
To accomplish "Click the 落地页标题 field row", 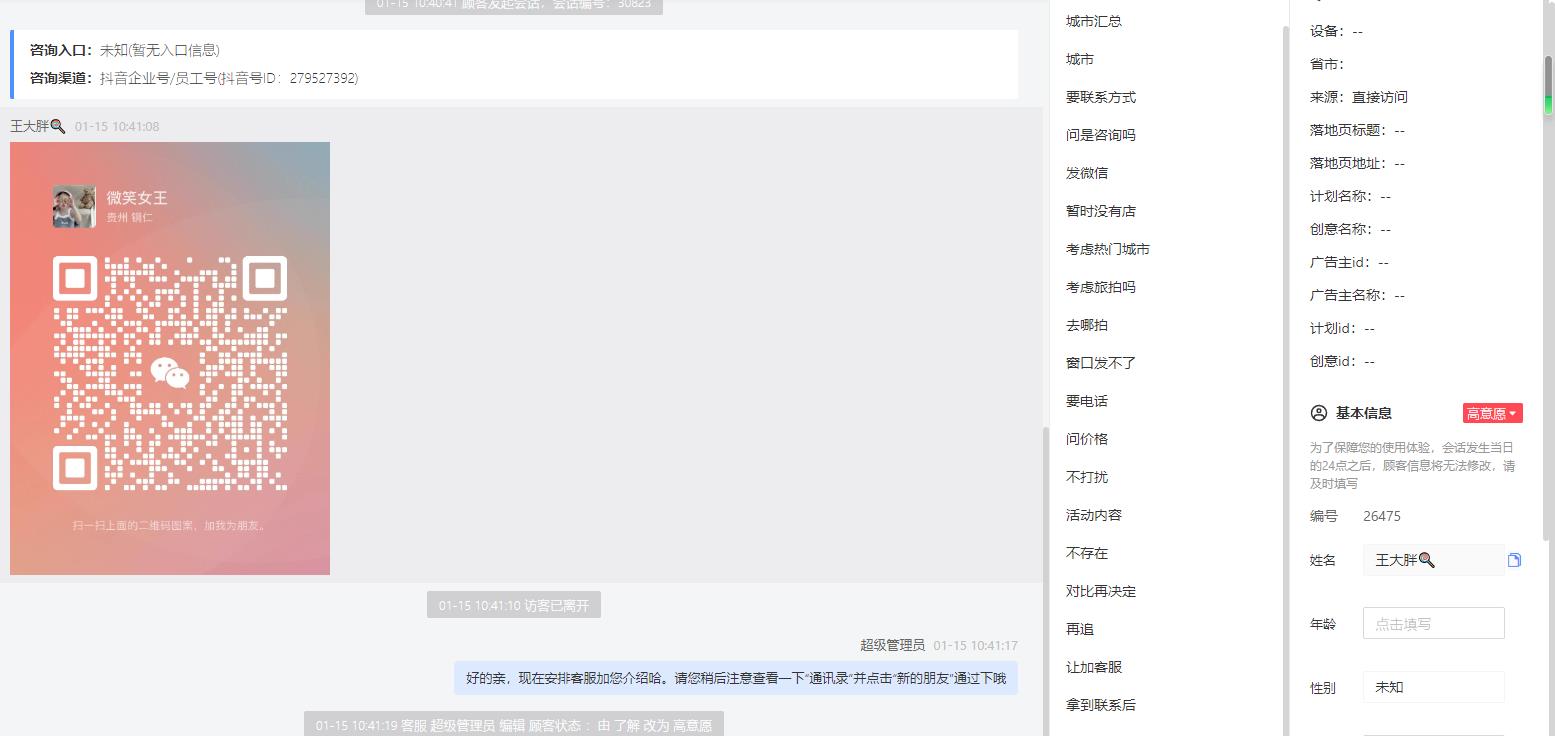I will coord(1357,130).
